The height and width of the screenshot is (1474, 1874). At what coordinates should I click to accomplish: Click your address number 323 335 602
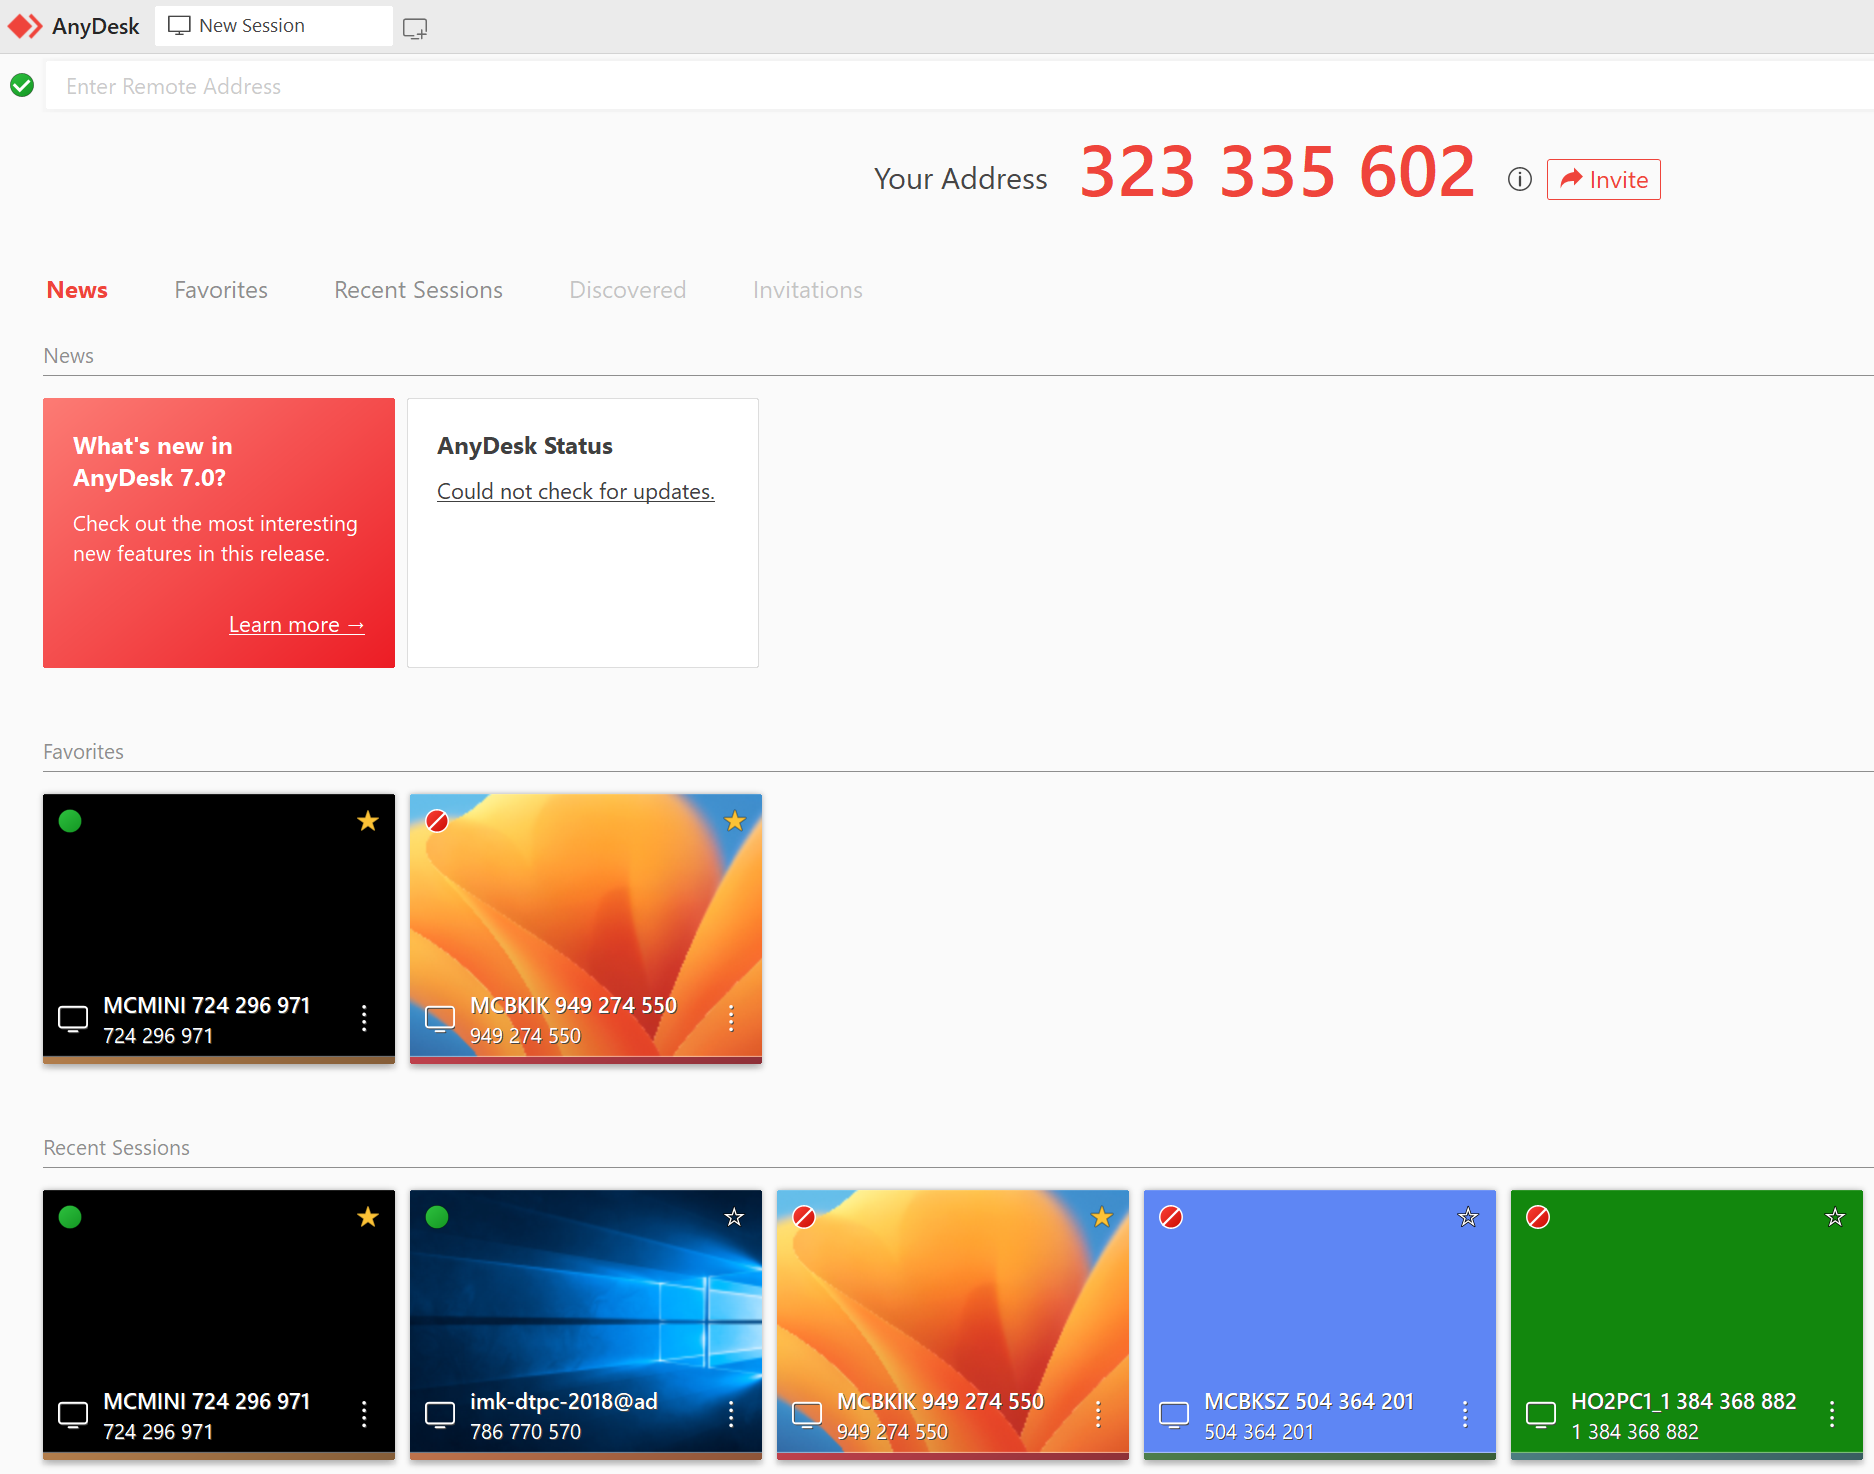(x=1278, y=172)
